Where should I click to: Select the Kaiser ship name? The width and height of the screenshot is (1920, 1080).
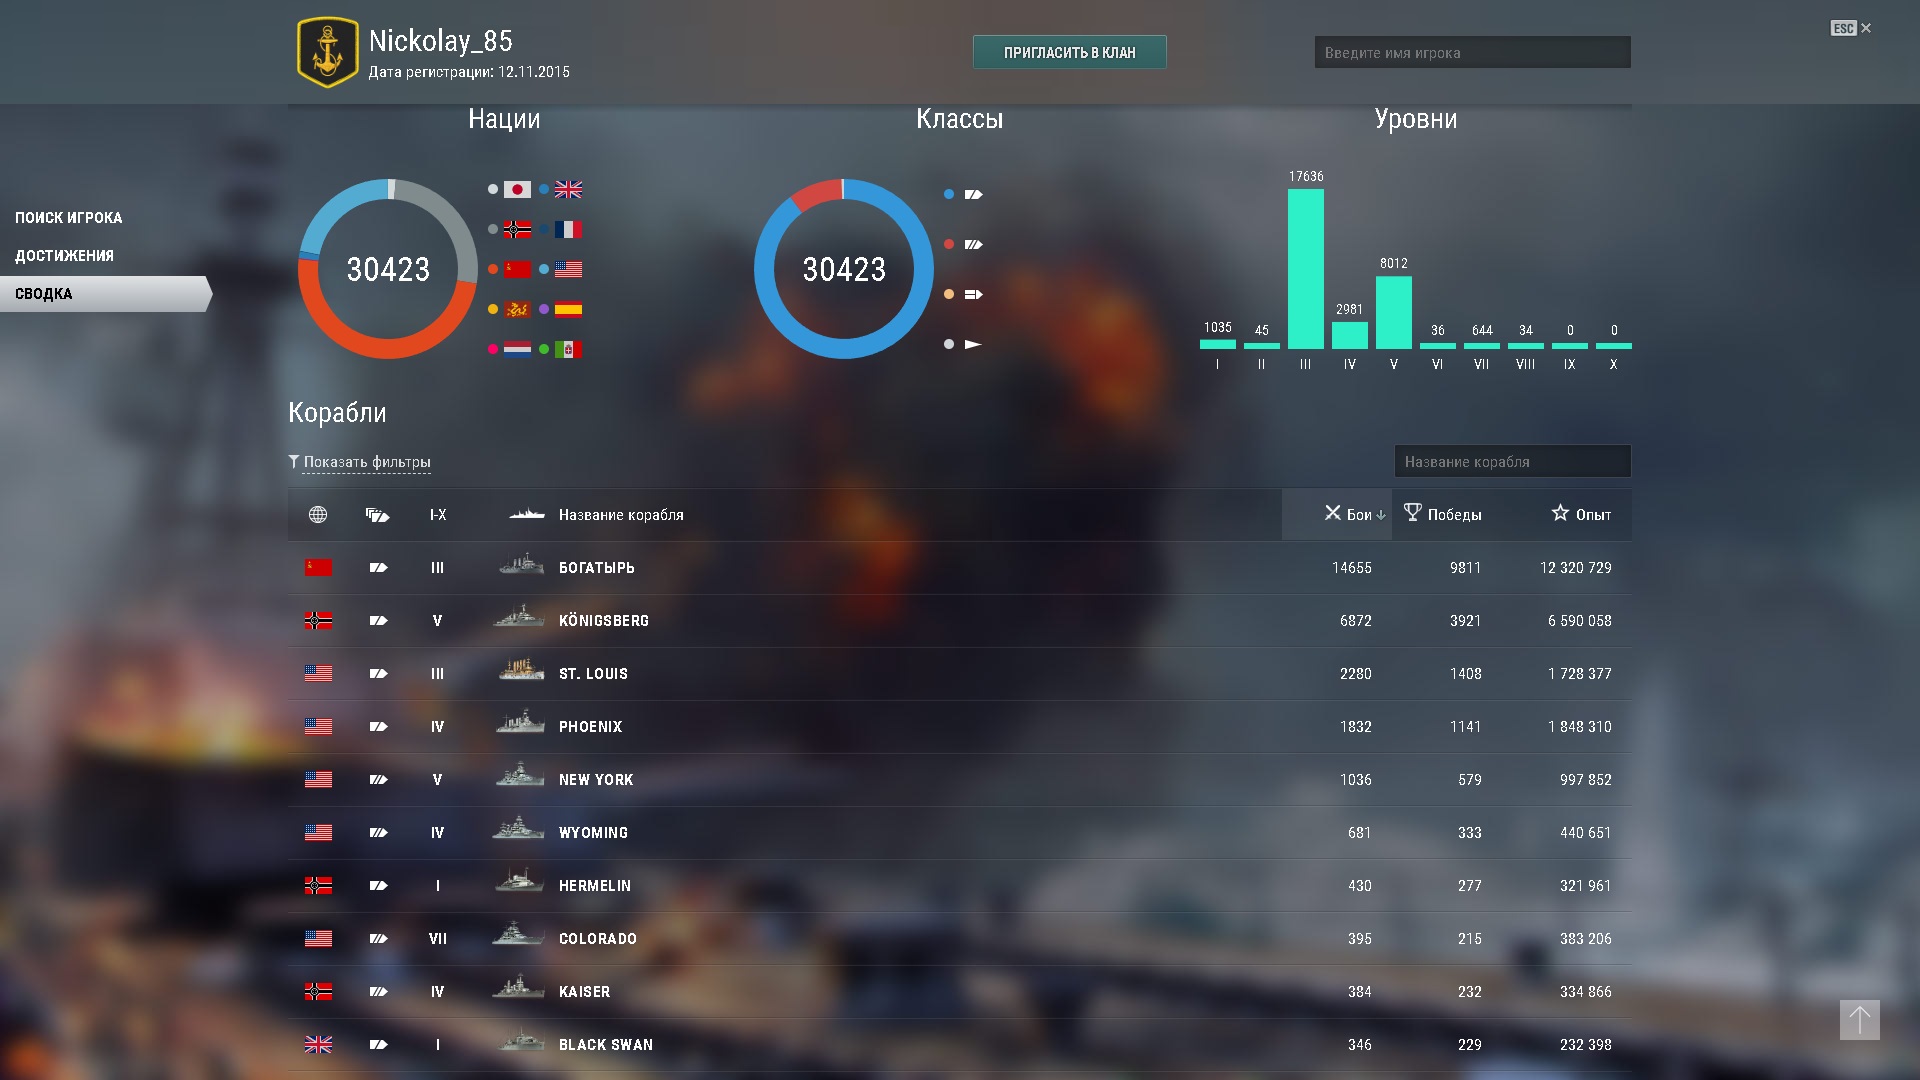coord(584,992)
